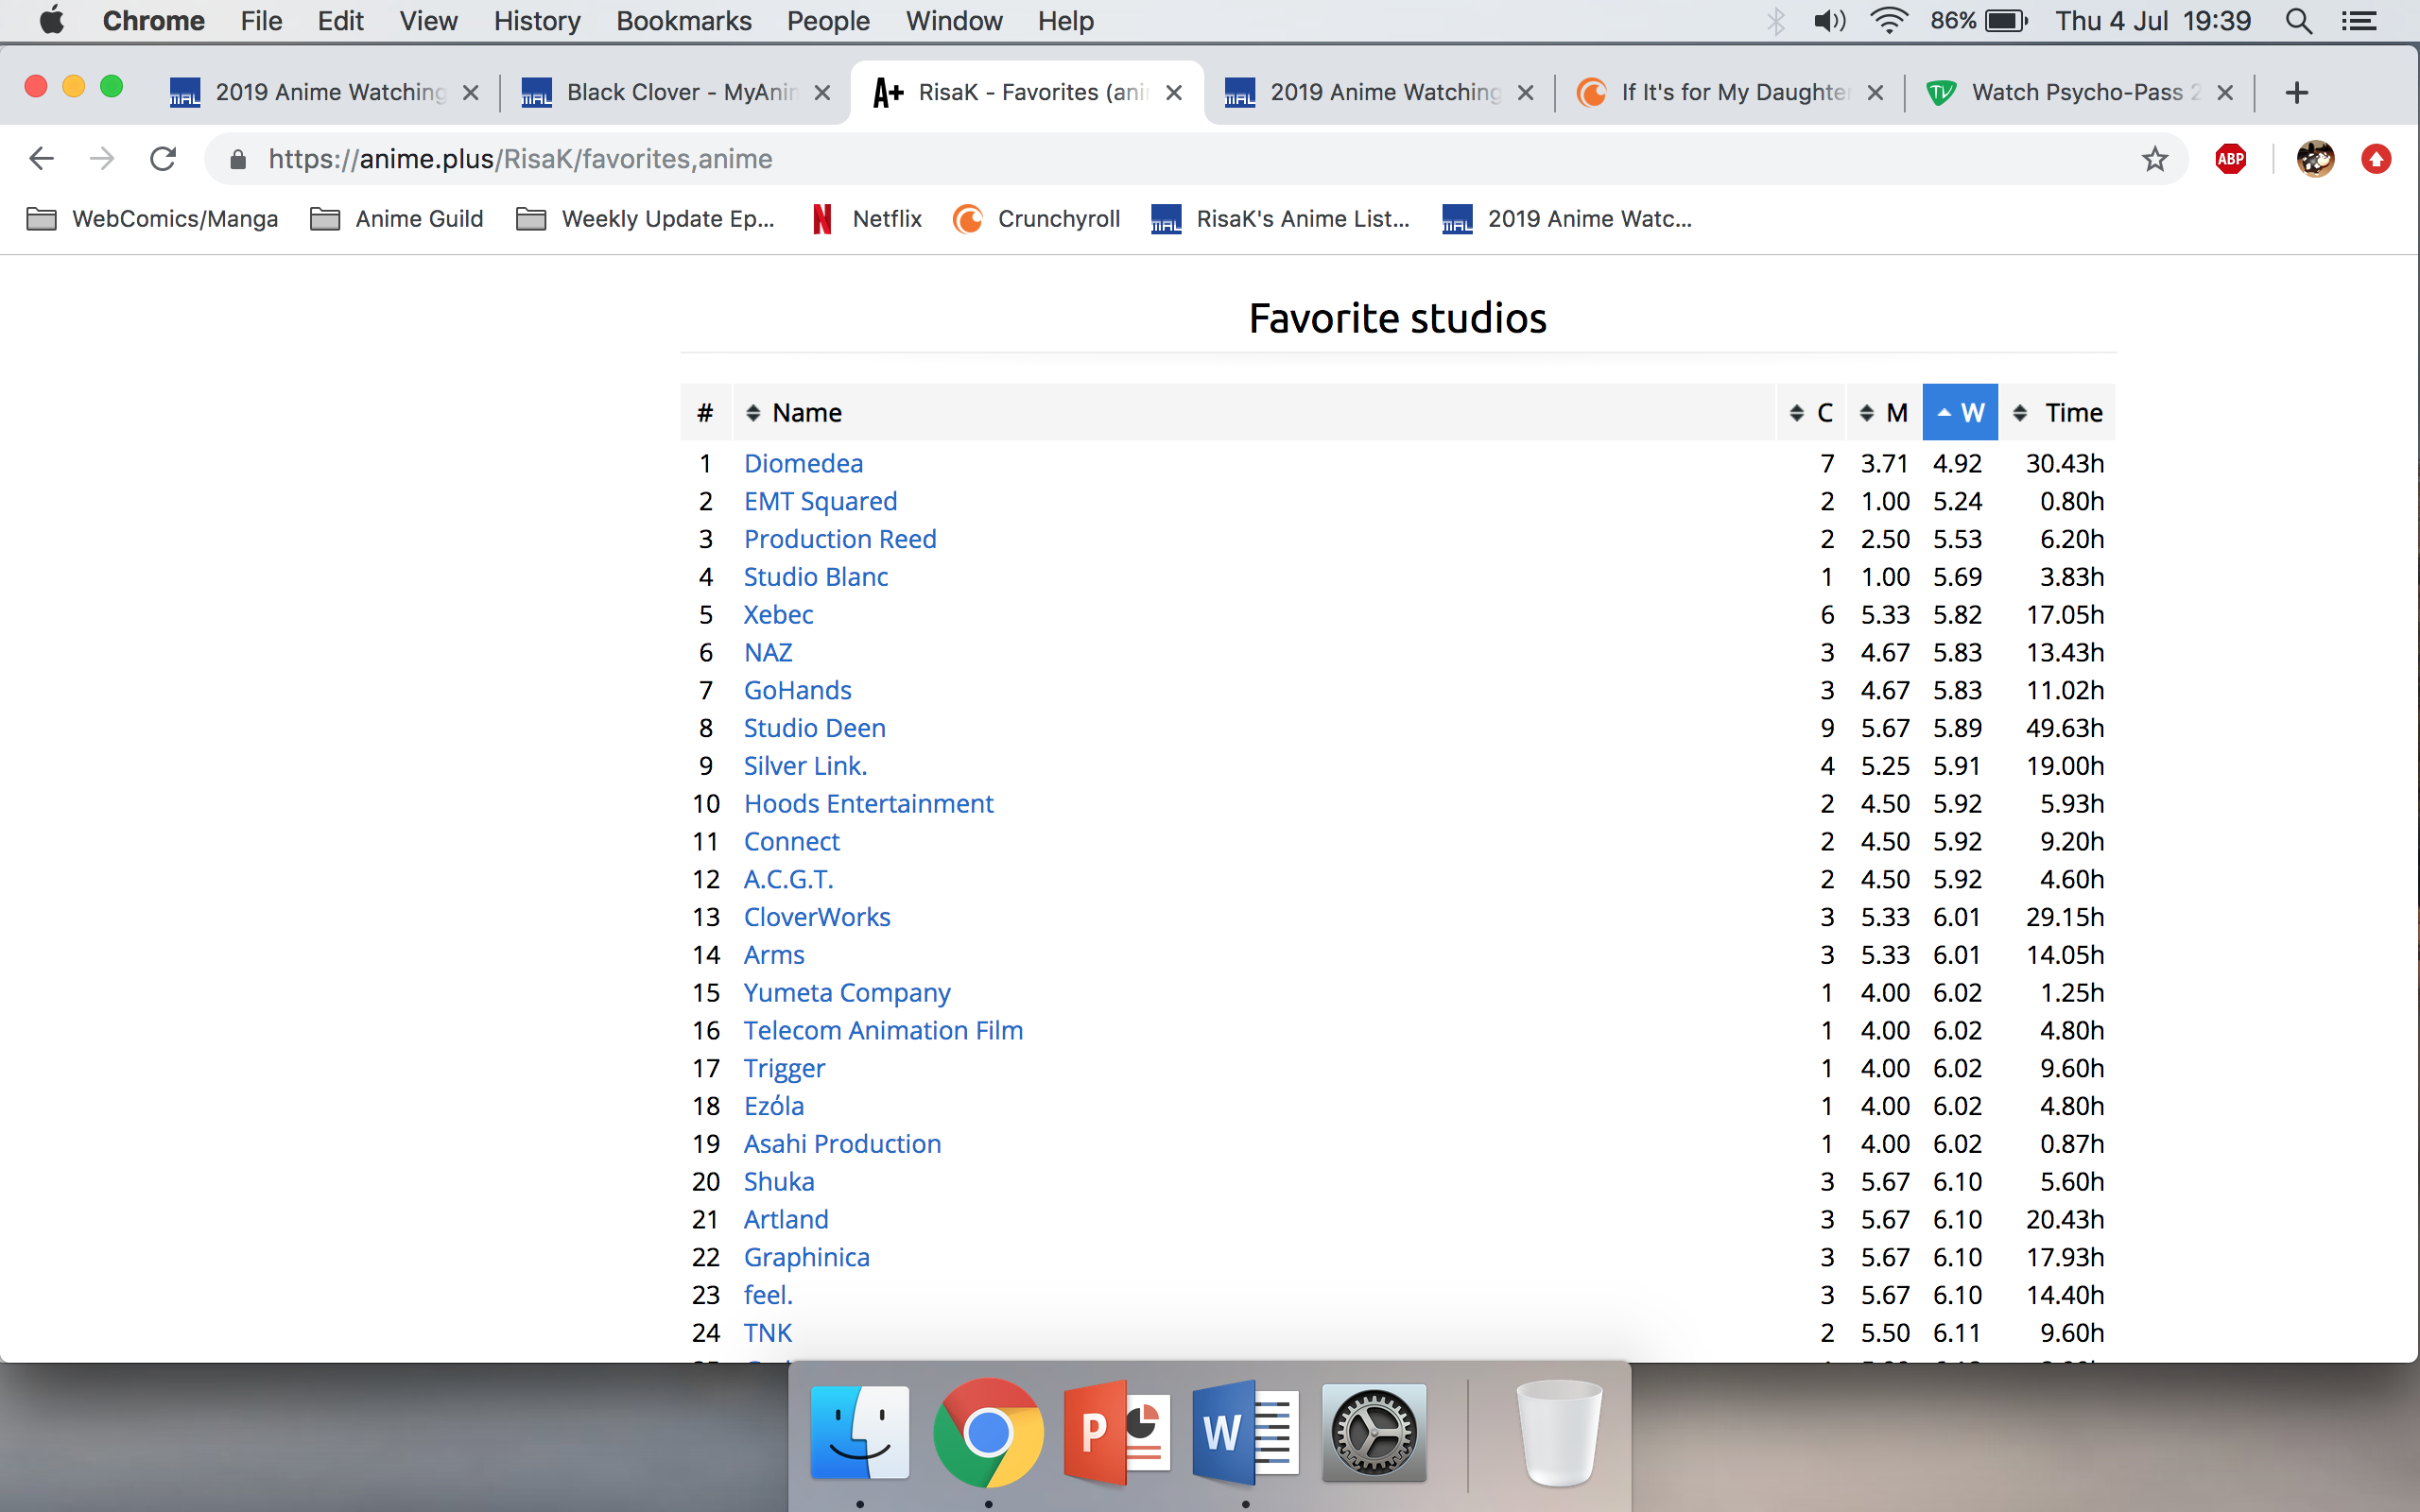The width and height of the screenshot is (2420, 1512).
Task: Click the Diomedea studio link
Action: coord(802,461)
